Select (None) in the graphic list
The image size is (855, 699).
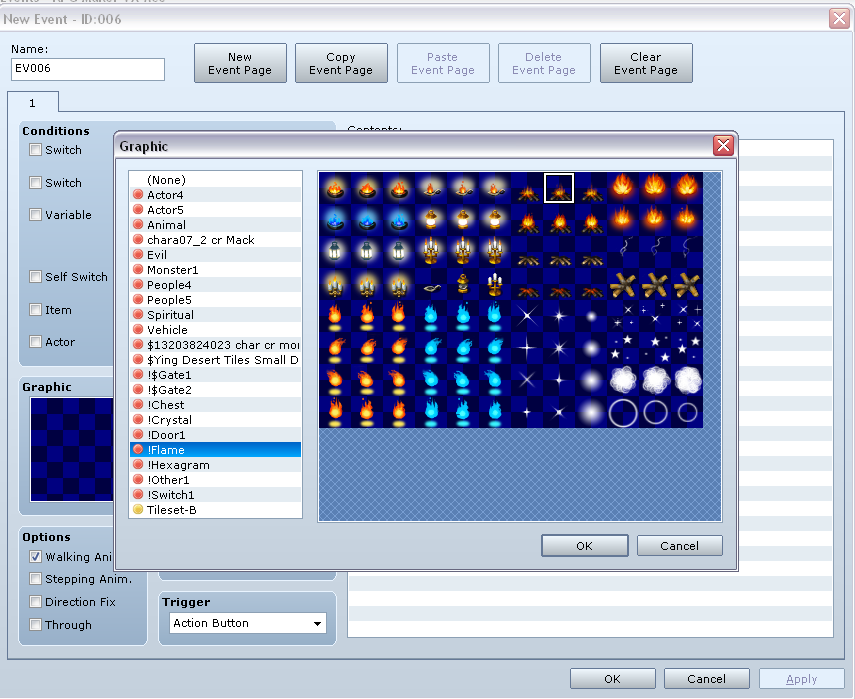coord(215,180)
